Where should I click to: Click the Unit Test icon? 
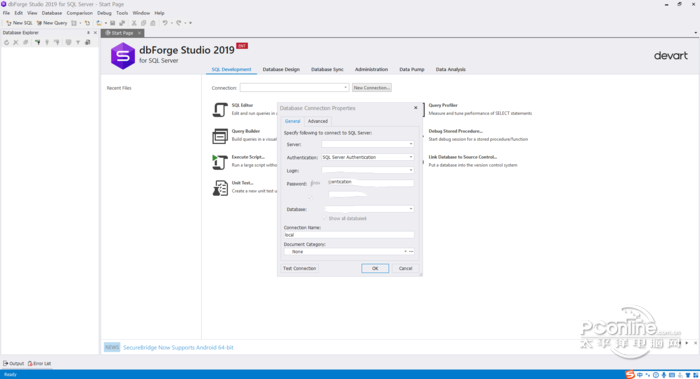coord(220,187)
